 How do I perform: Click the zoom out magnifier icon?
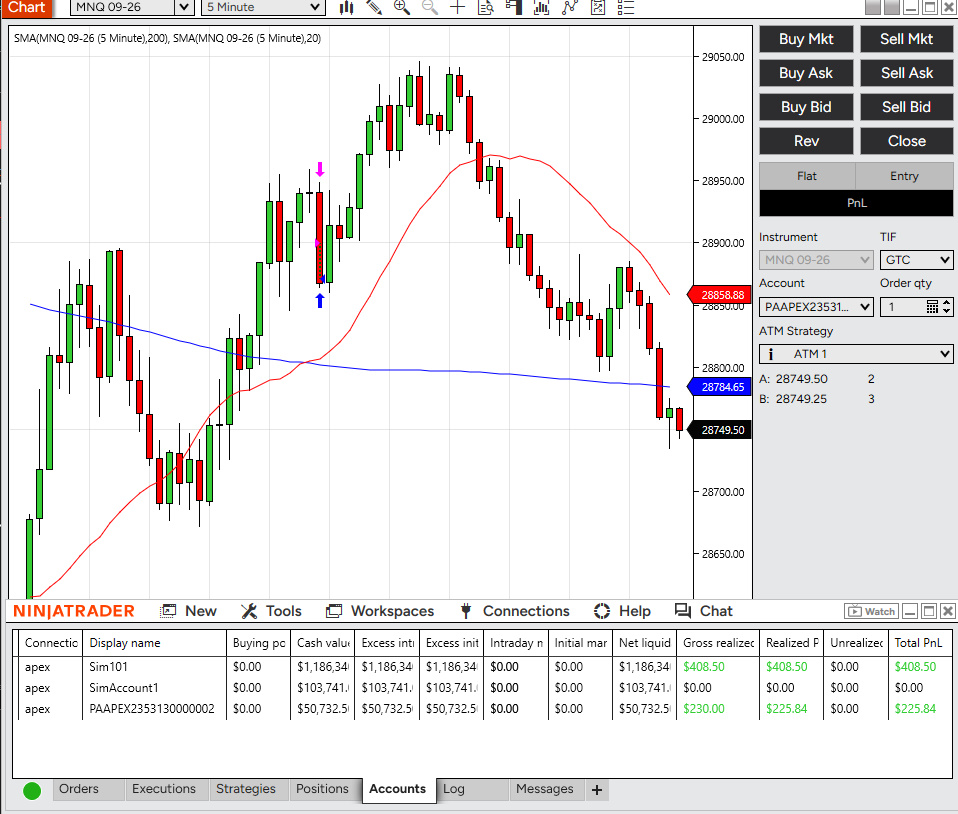tap(430, 7)
